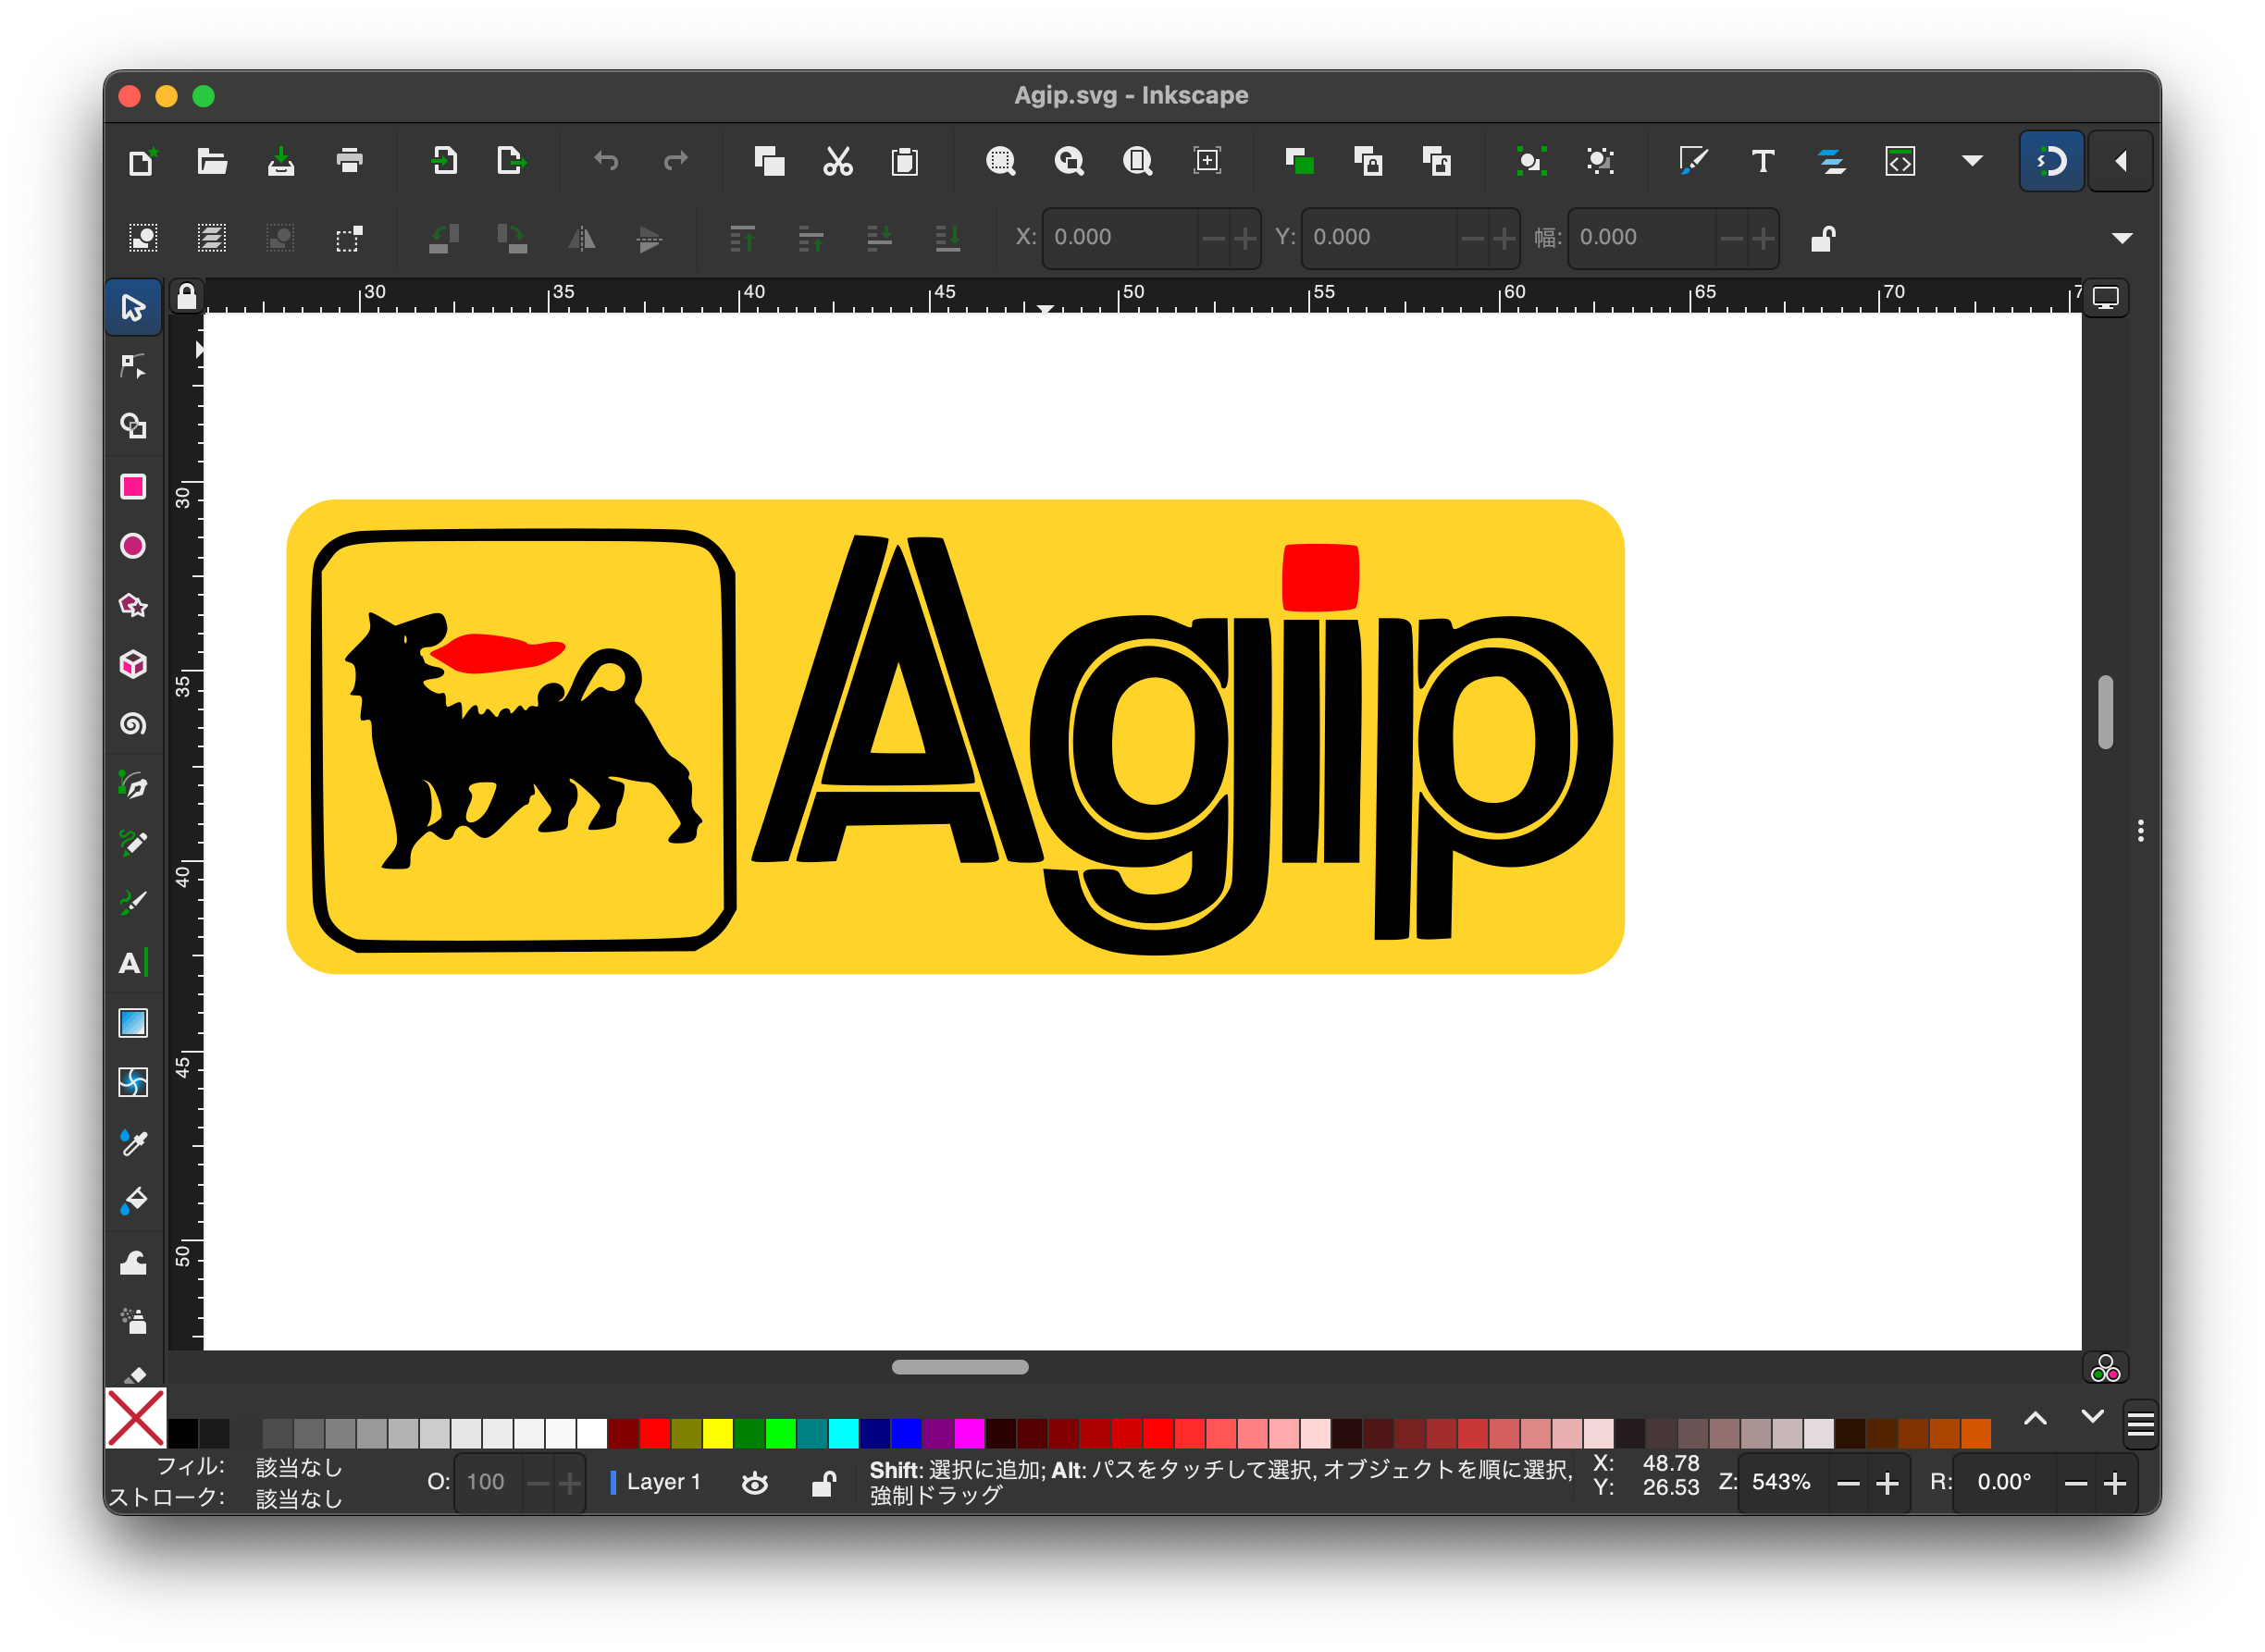This screenshot has width=2265, height=1652.
Task: Select the Text tool in toolbox
Action: coord(133,963)
